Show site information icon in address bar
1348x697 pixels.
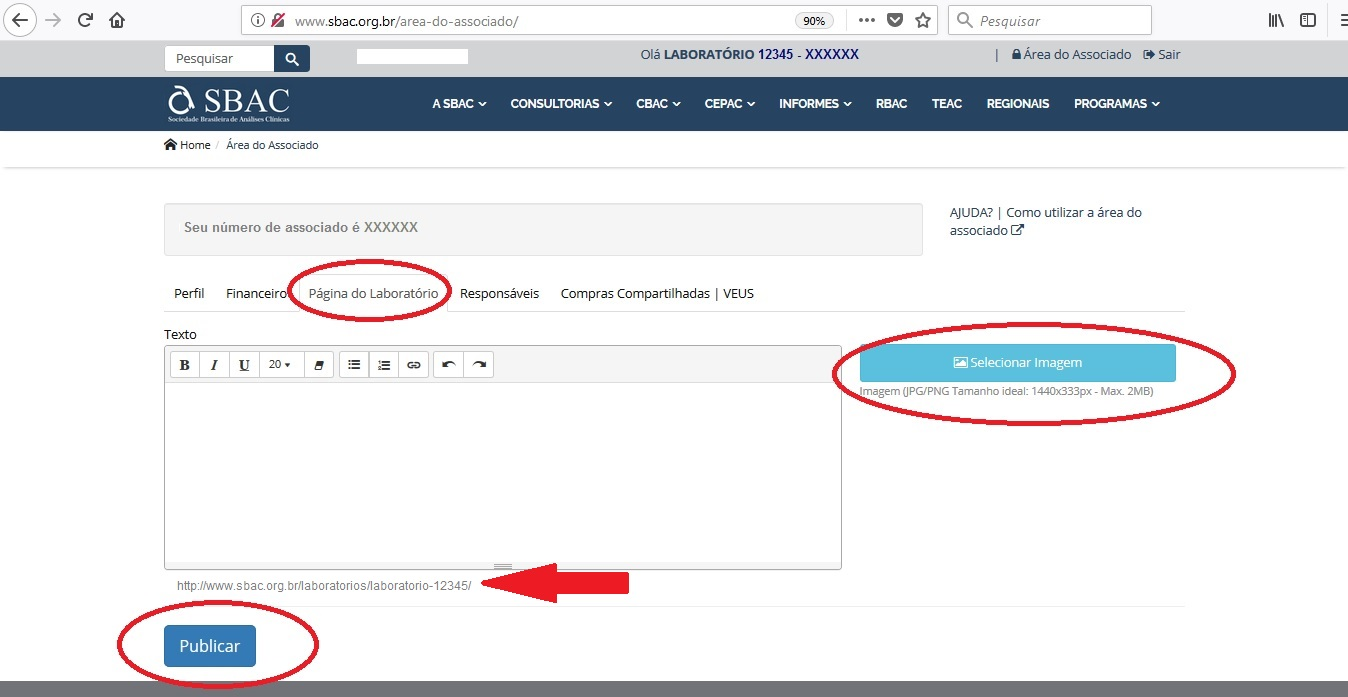coord(257,20)
